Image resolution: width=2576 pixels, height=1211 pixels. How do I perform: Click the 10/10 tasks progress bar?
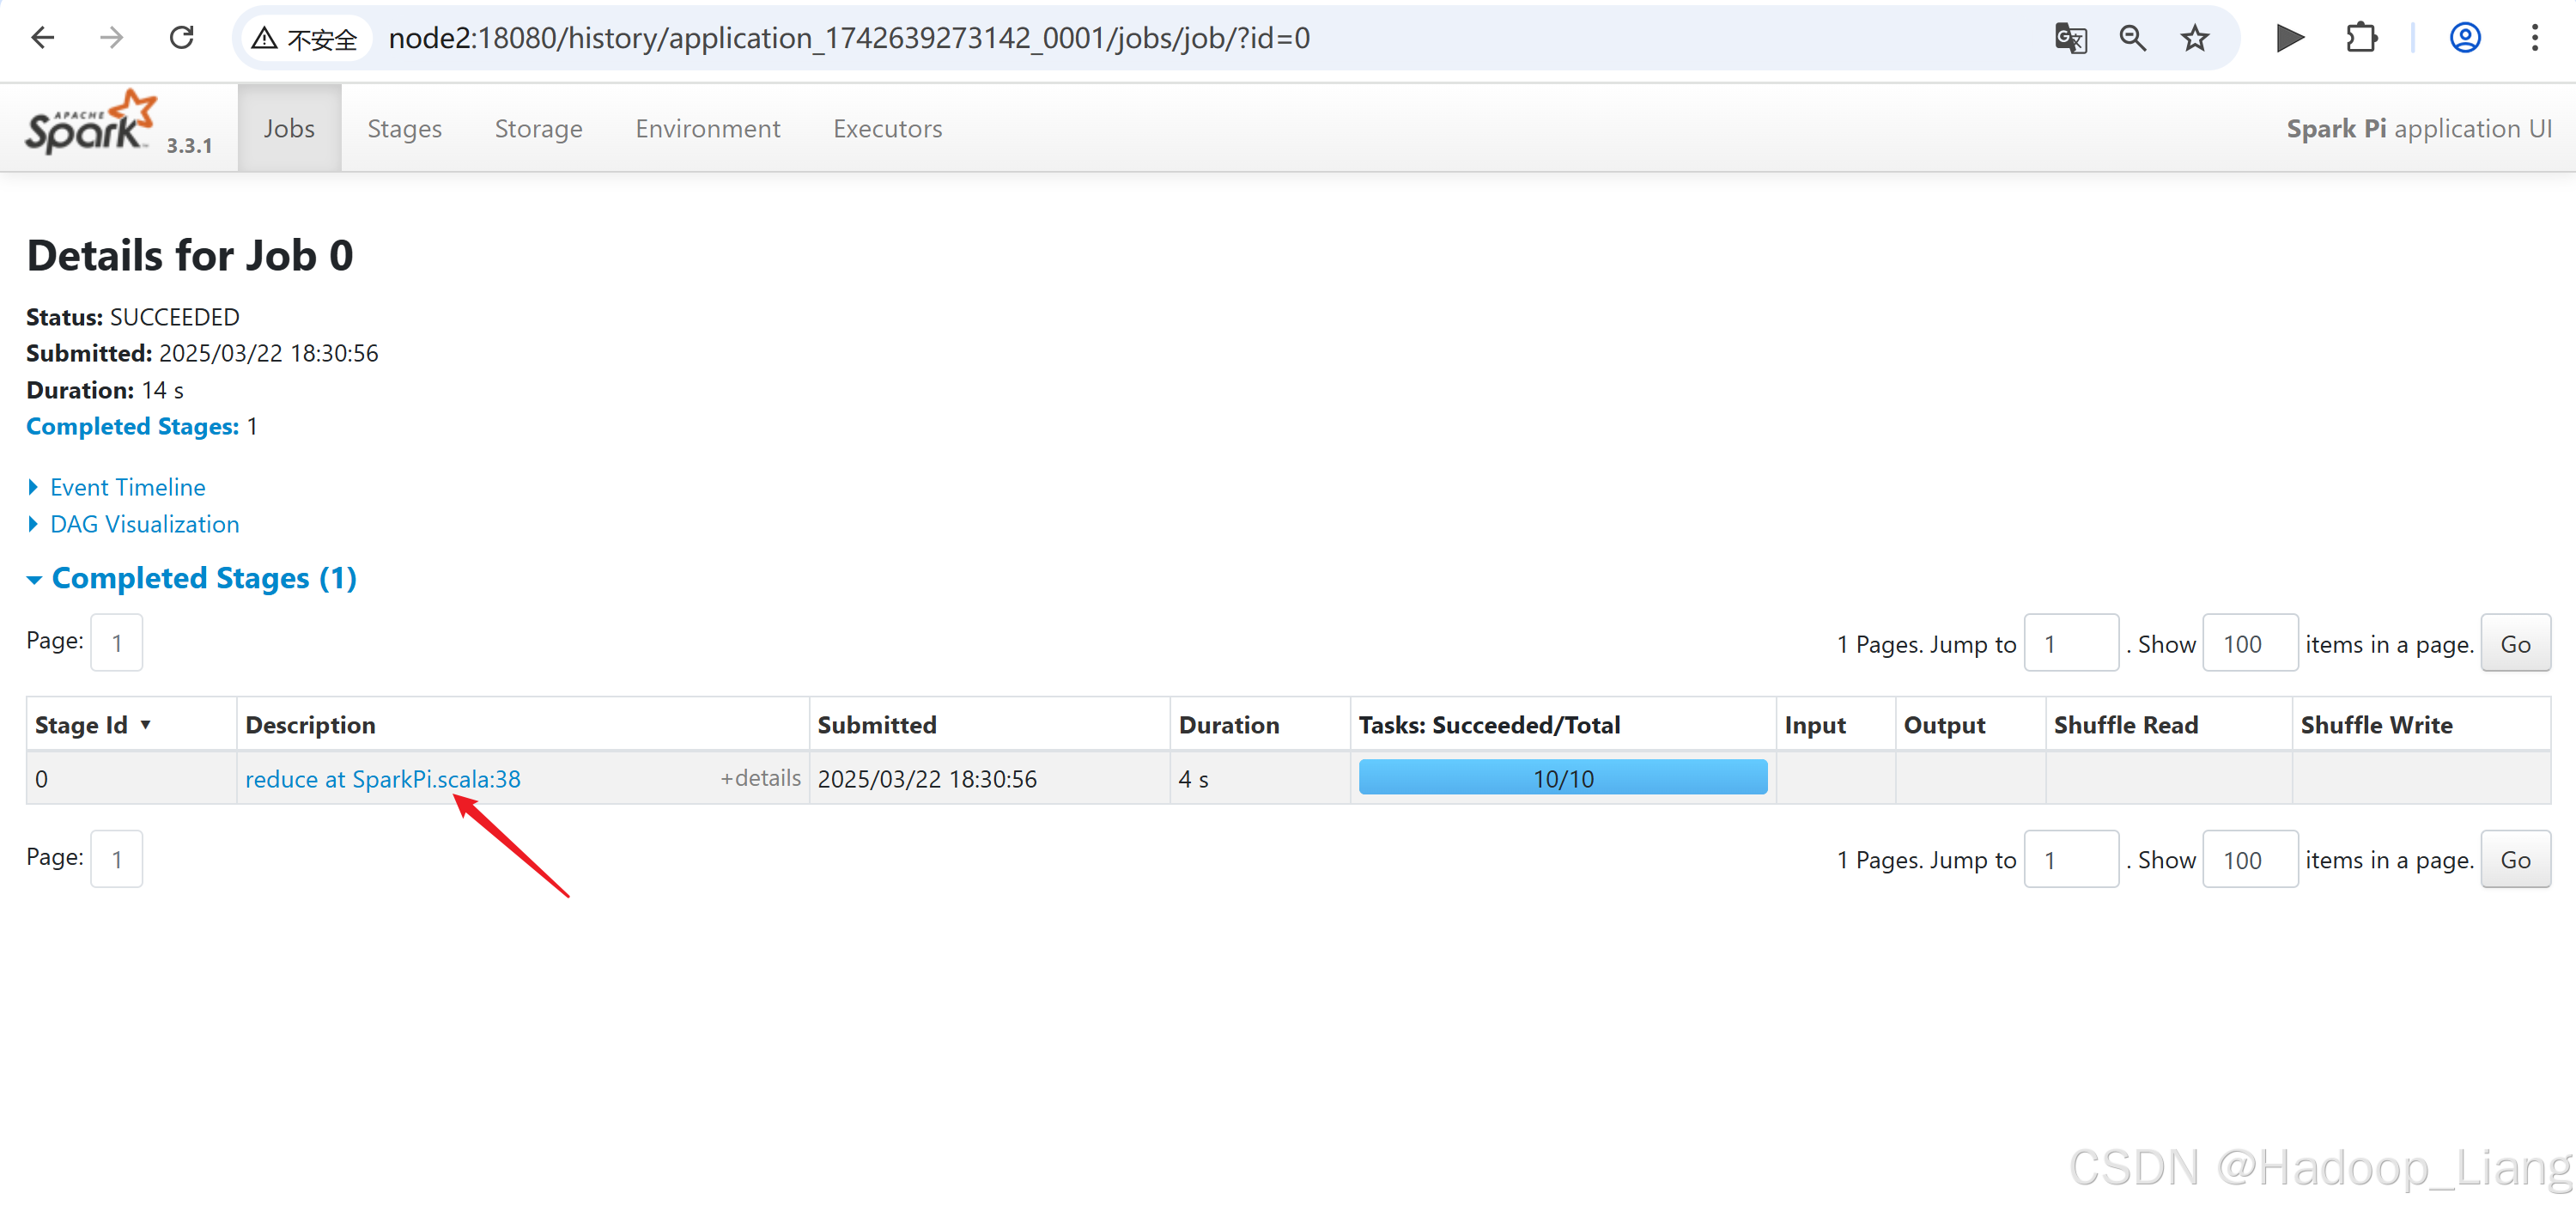click(x=1562, y=779)
